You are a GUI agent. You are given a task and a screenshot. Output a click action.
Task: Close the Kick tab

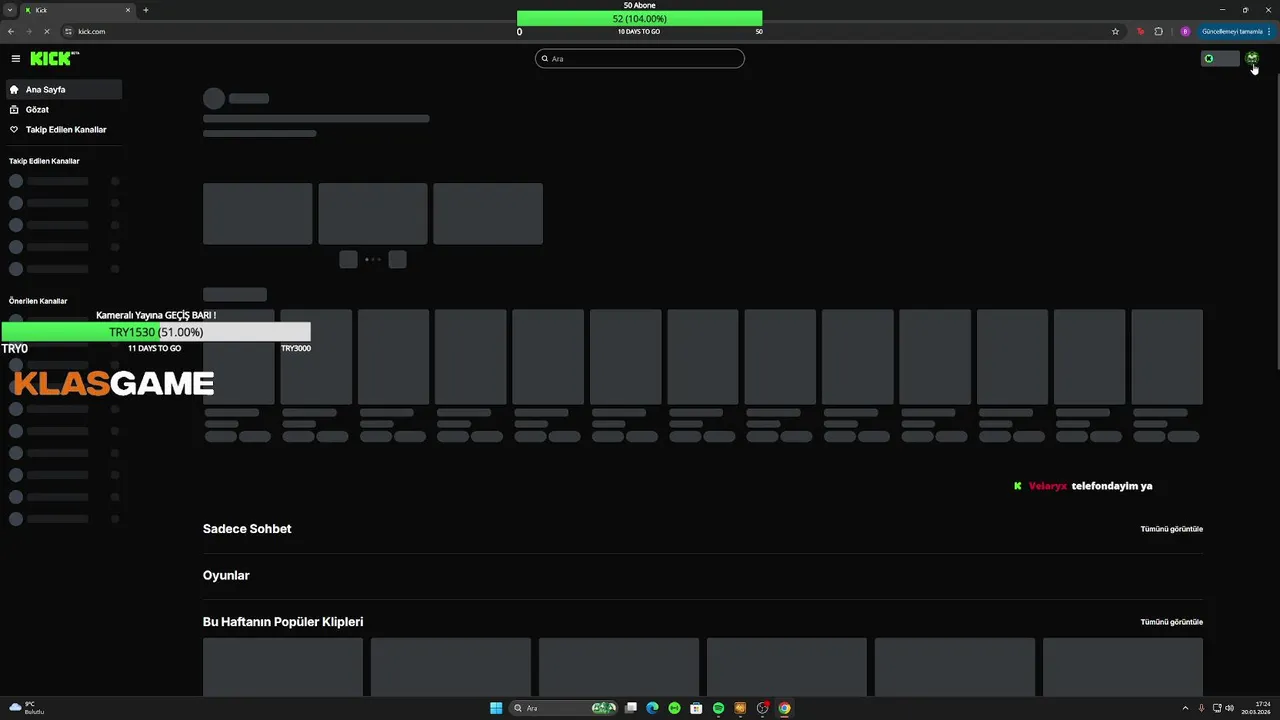[128, 10]
